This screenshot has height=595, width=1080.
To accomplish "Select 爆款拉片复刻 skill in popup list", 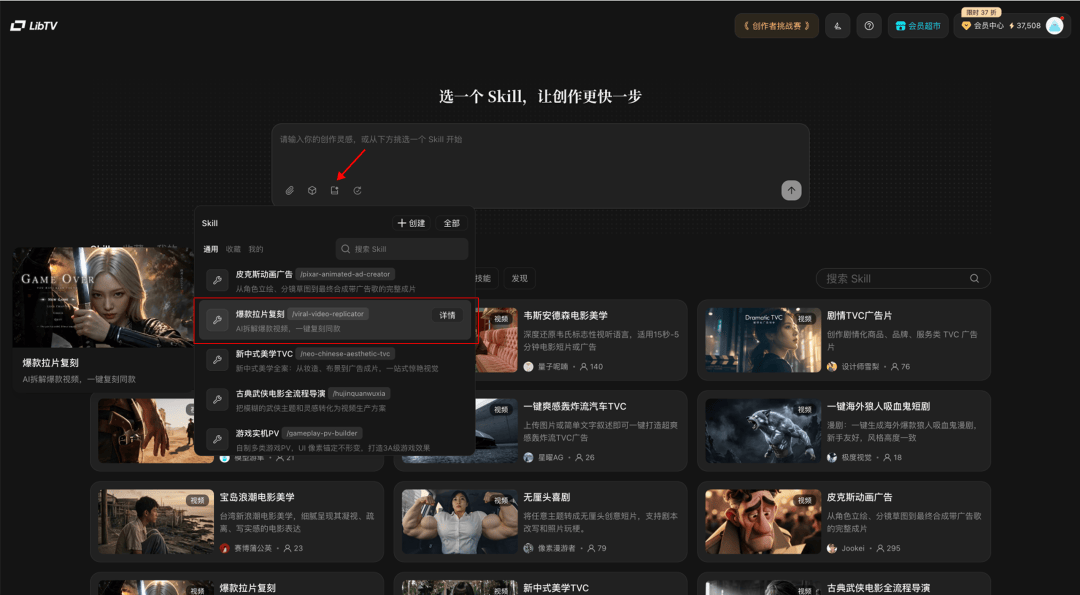I will click(x=335, y=320).
